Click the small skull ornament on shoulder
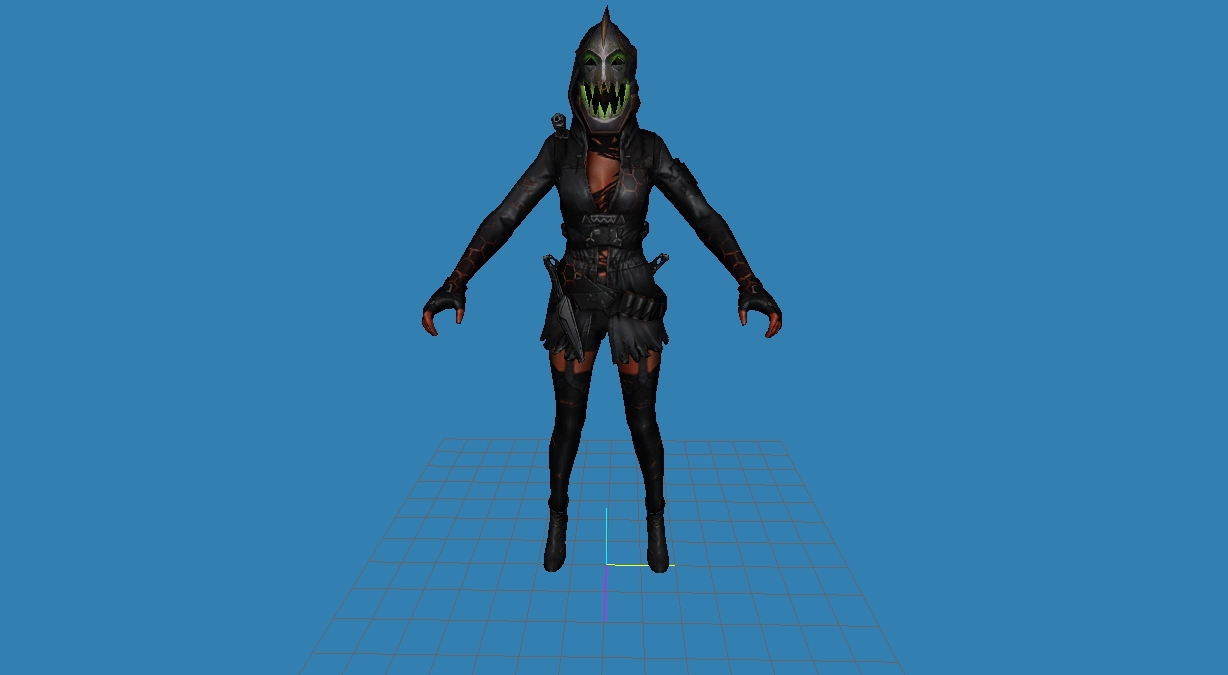1228x675 pixels. (558, 123)
